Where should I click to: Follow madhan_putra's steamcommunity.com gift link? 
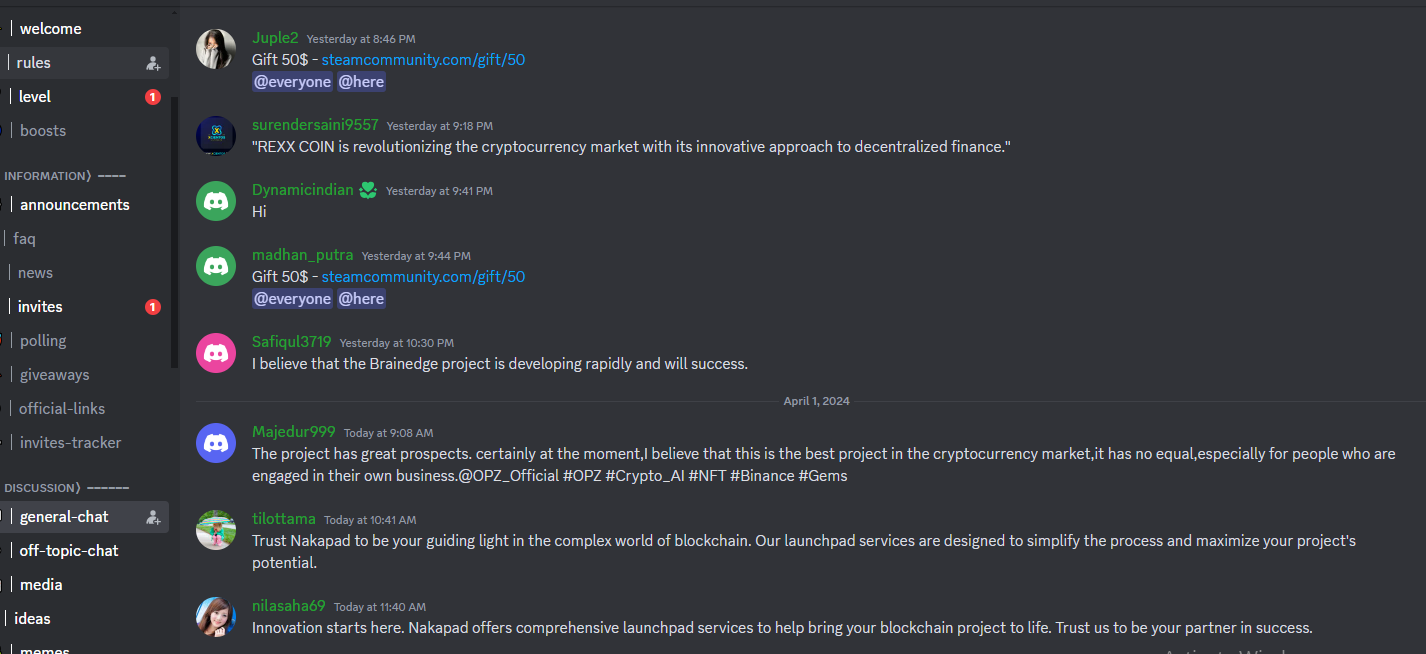[x=423, y=277]
